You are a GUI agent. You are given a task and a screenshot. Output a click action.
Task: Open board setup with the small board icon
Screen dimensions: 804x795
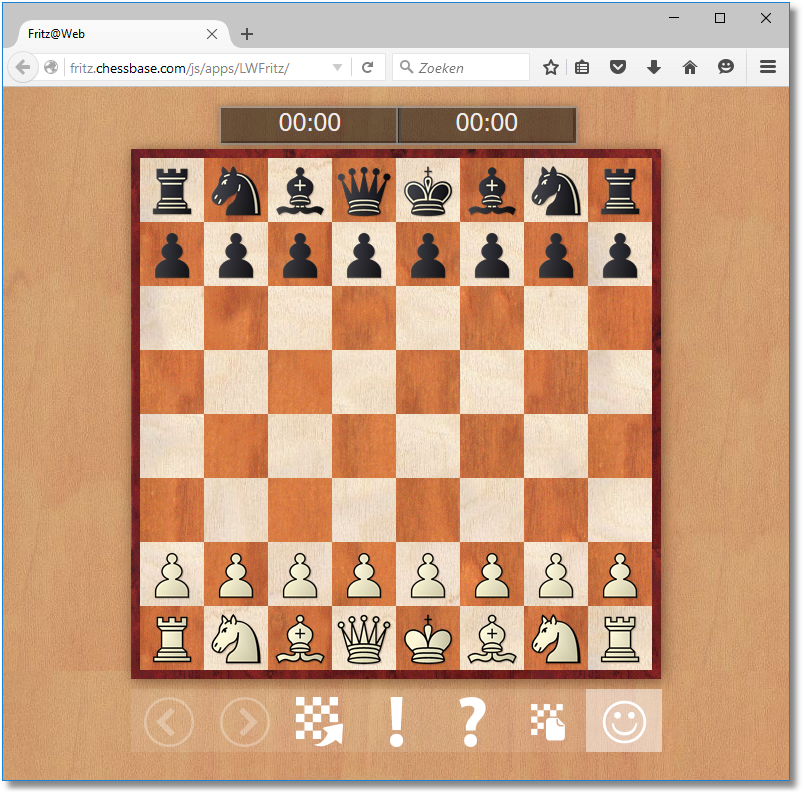(x=548, y=720)
